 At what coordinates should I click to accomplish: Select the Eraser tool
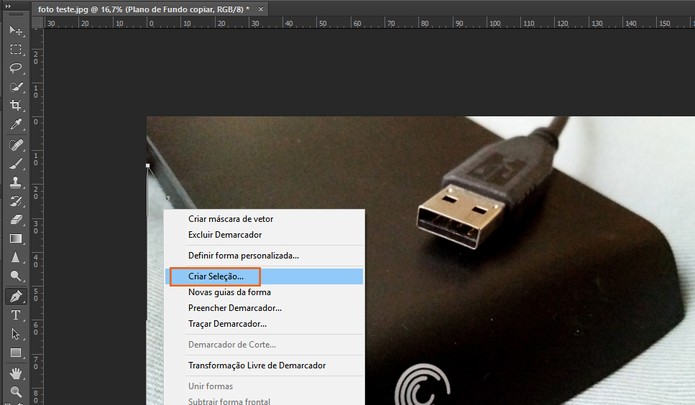click(16, 220)
